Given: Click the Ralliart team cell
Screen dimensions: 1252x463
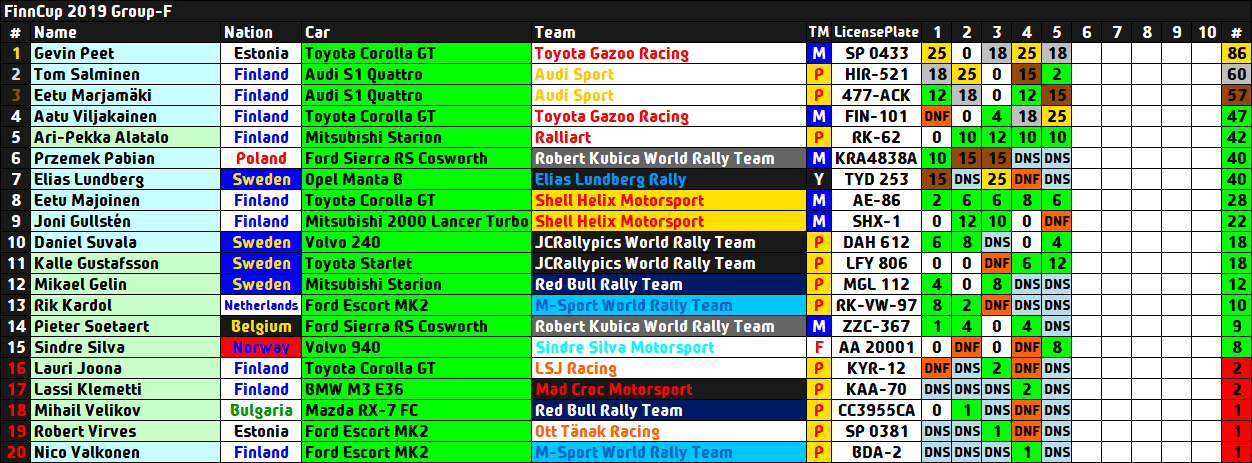Looking at the screenshot, I should [669, 137].
